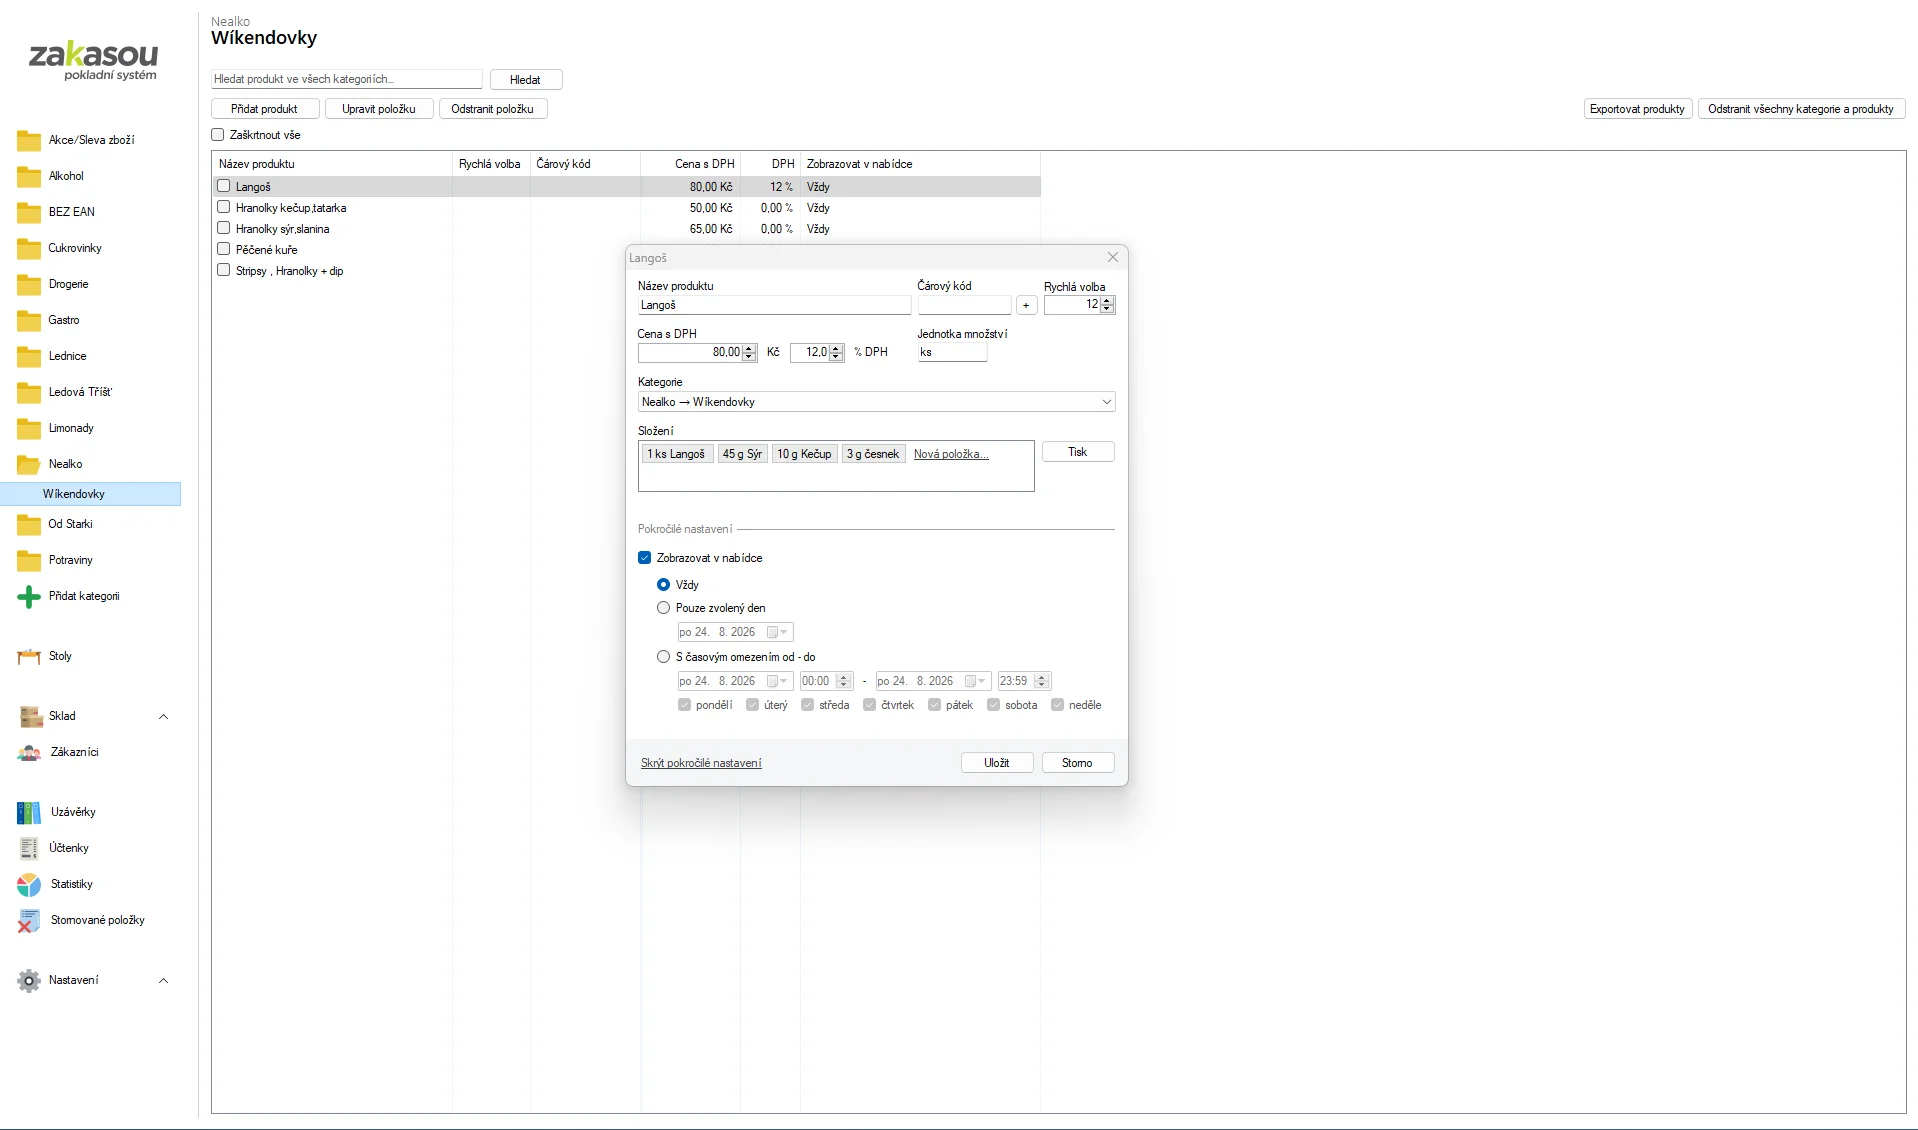Image resolution: width=1918 pixels, height=1130 pixels.
Task: Toggle the Zaškrtnout vše checkbox
Action: 218,135
